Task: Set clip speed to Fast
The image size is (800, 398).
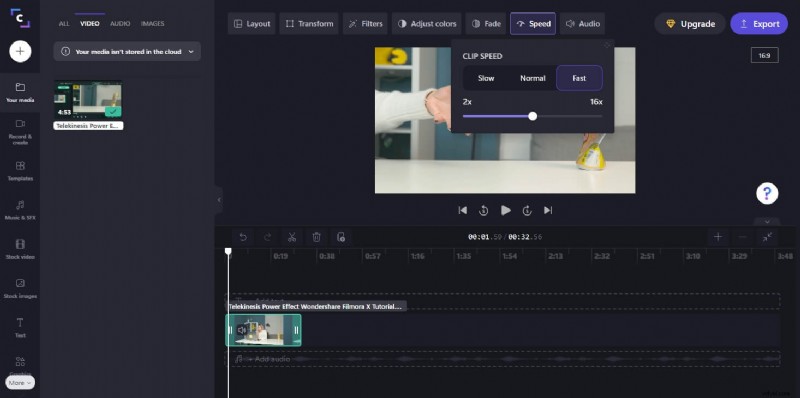Action: coord(579,78)
